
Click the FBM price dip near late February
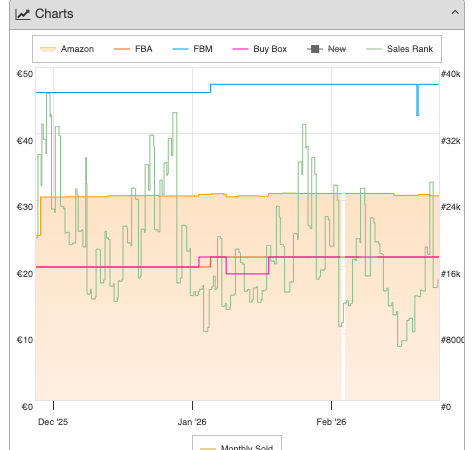point(417,100)
